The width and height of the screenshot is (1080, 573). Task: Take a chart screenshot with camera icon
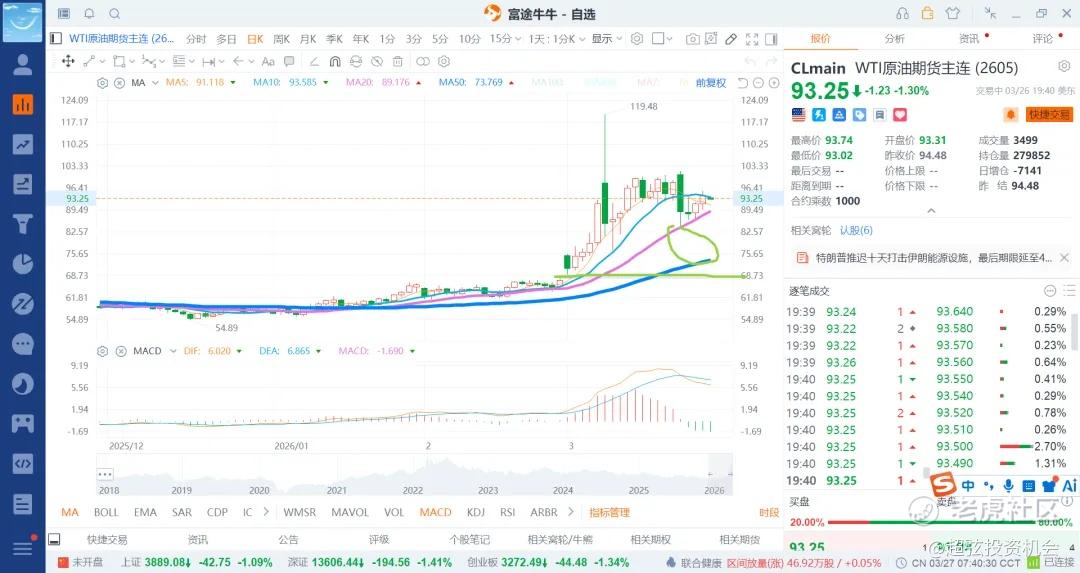coord(692,39)
